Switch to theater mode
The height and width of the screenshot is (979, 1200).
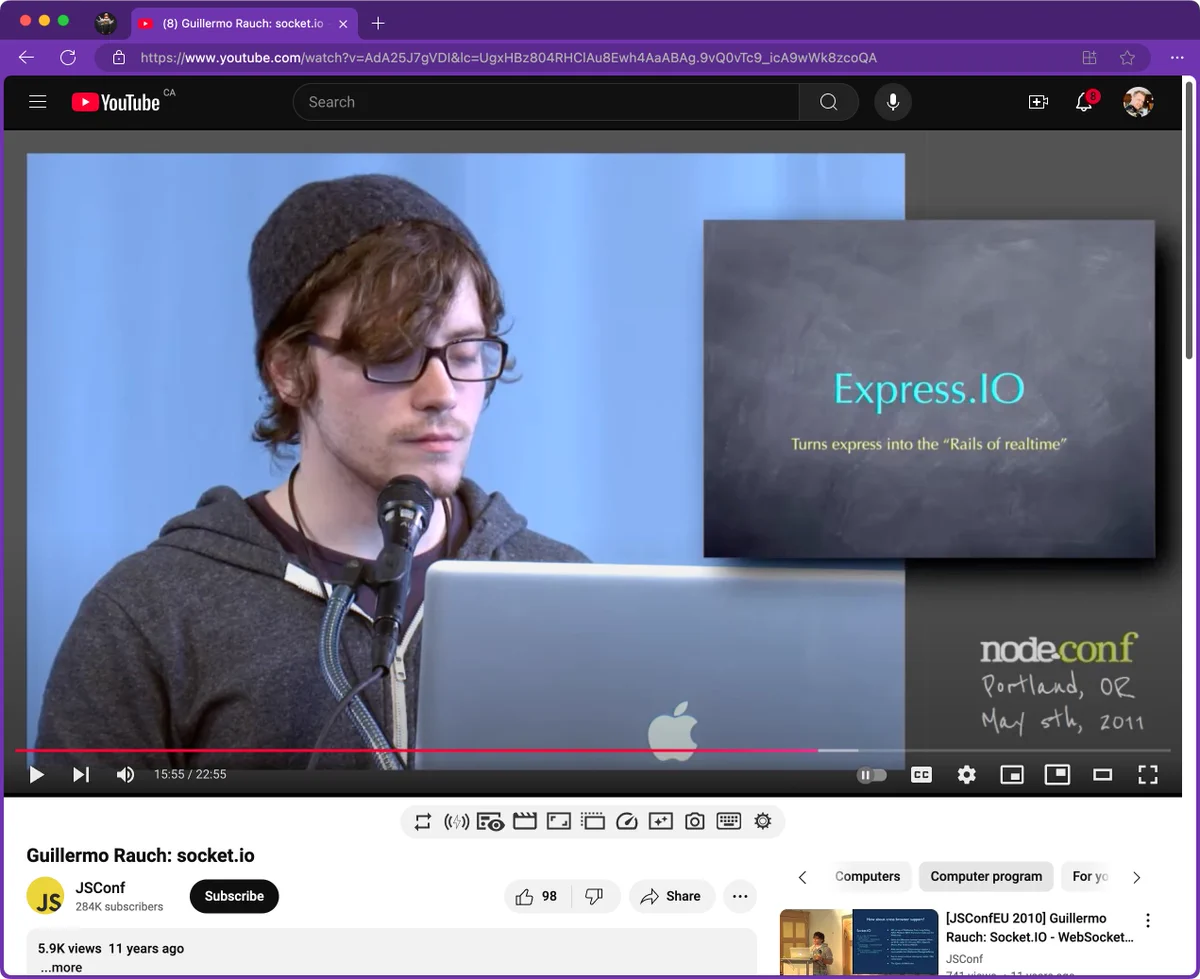pyautogui.click(x=1102, y=774)
